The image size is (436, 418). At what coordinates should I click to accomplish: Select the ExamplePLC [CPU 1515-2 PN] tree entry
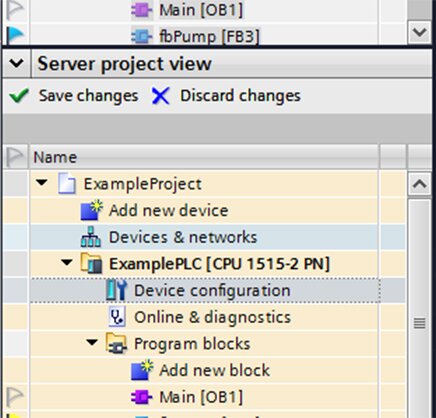click(219, 264)
